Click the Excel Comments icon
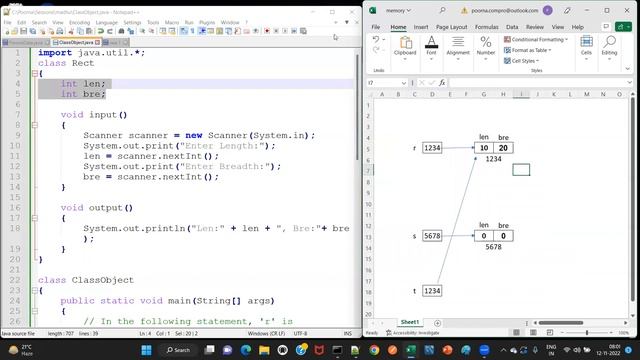 tap(606, 27)
